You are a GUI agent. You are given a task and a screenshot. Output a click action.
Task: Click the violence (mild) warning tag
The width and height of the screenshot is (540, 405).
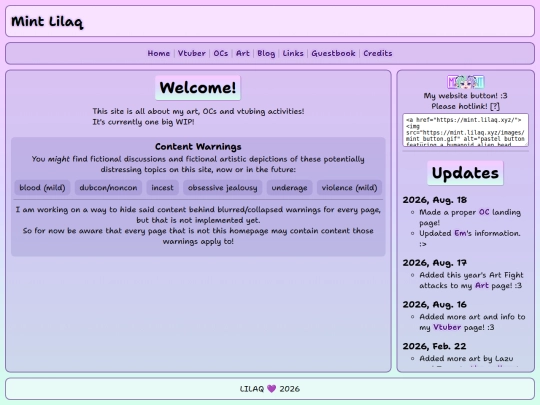[x=349, y=188]
